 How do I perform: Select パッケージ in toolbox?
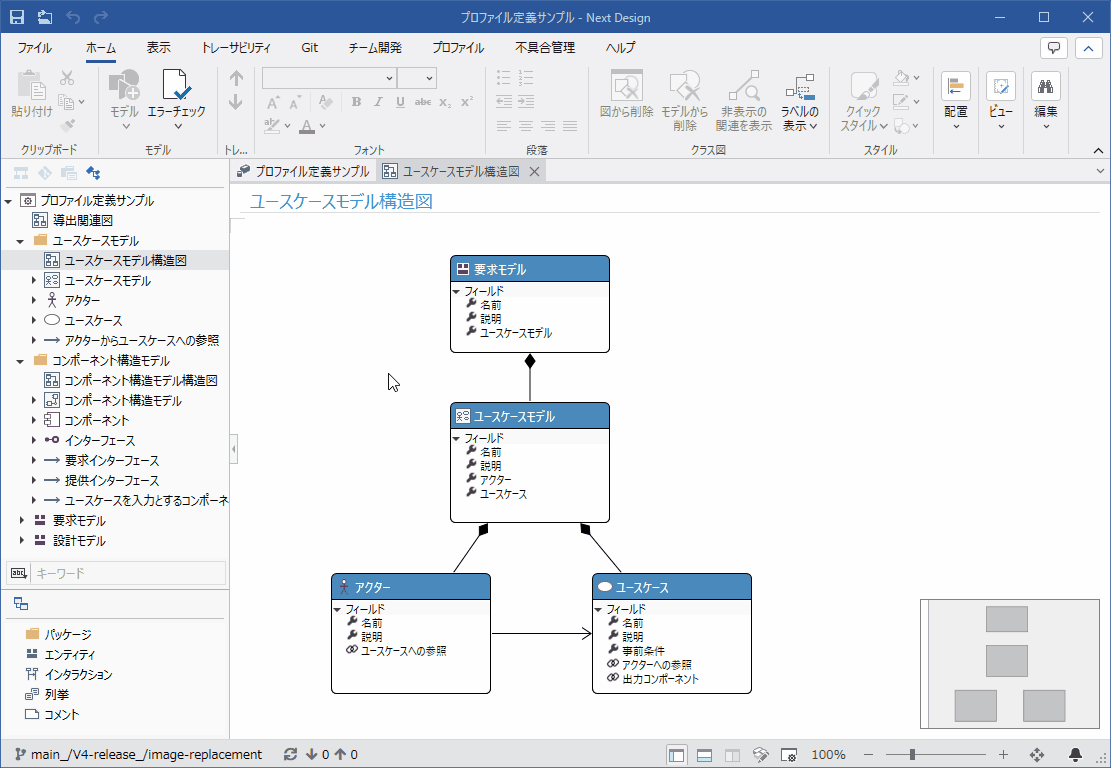coord(60,634)
